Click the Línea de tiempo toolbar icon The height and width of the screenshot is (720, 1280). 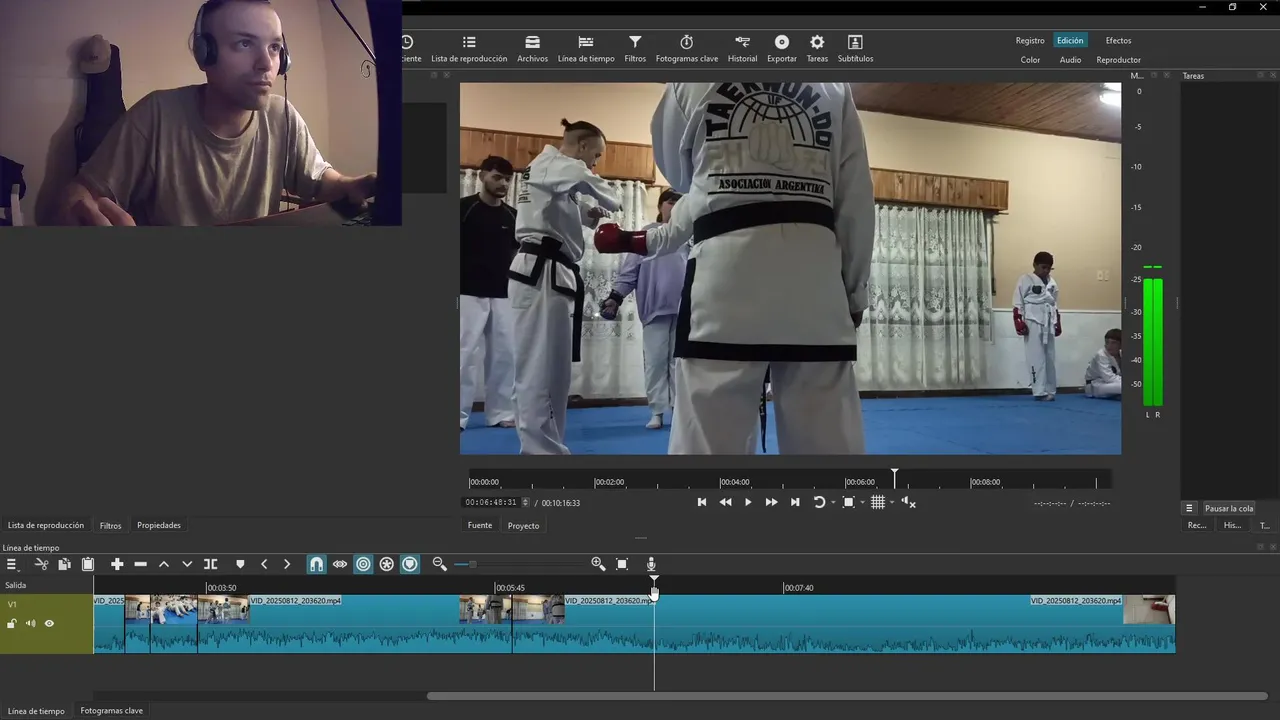(x=586, y=49)
